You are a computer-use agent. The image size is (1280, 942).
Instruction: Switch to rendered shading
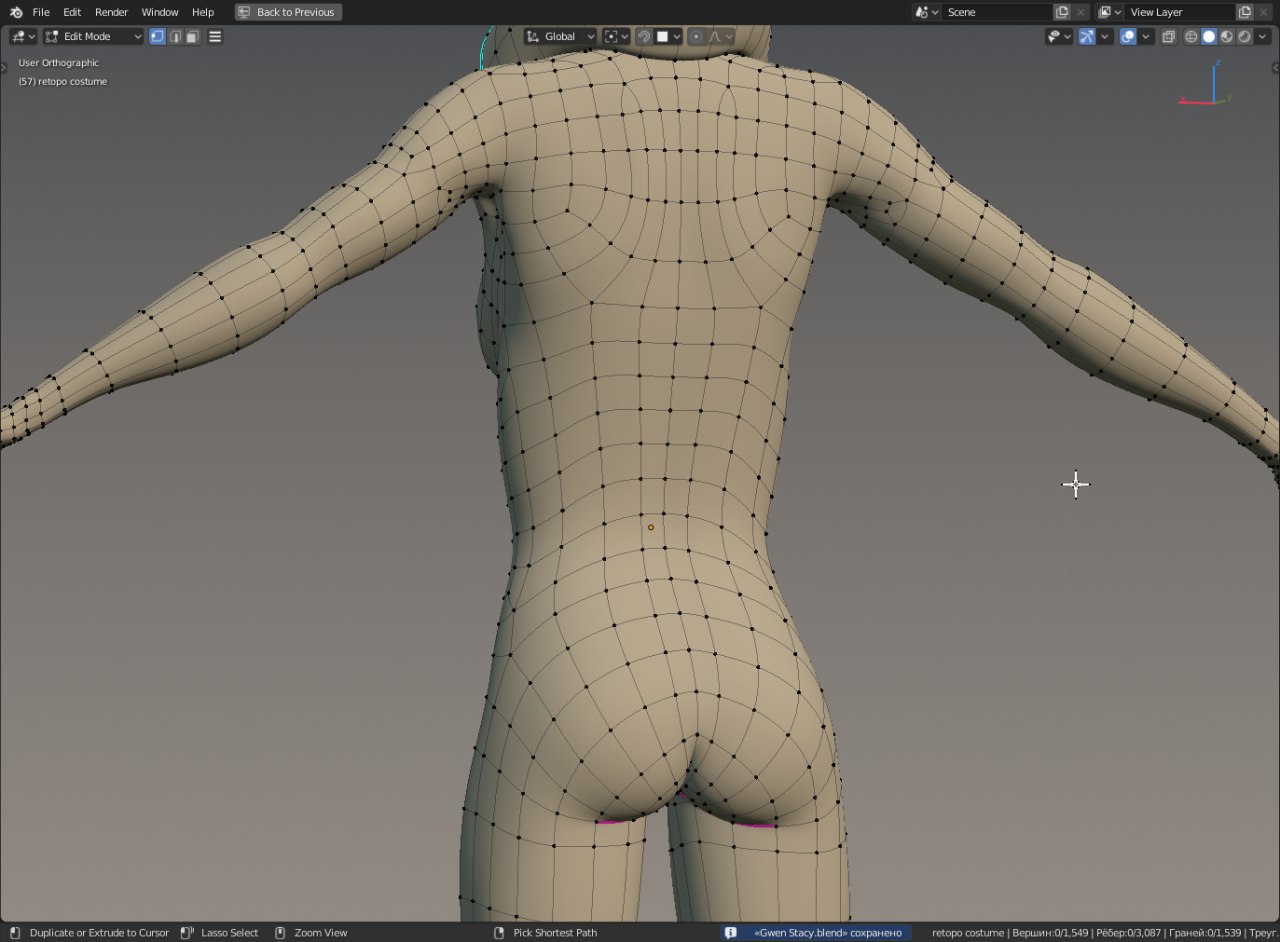(1244, 36)
